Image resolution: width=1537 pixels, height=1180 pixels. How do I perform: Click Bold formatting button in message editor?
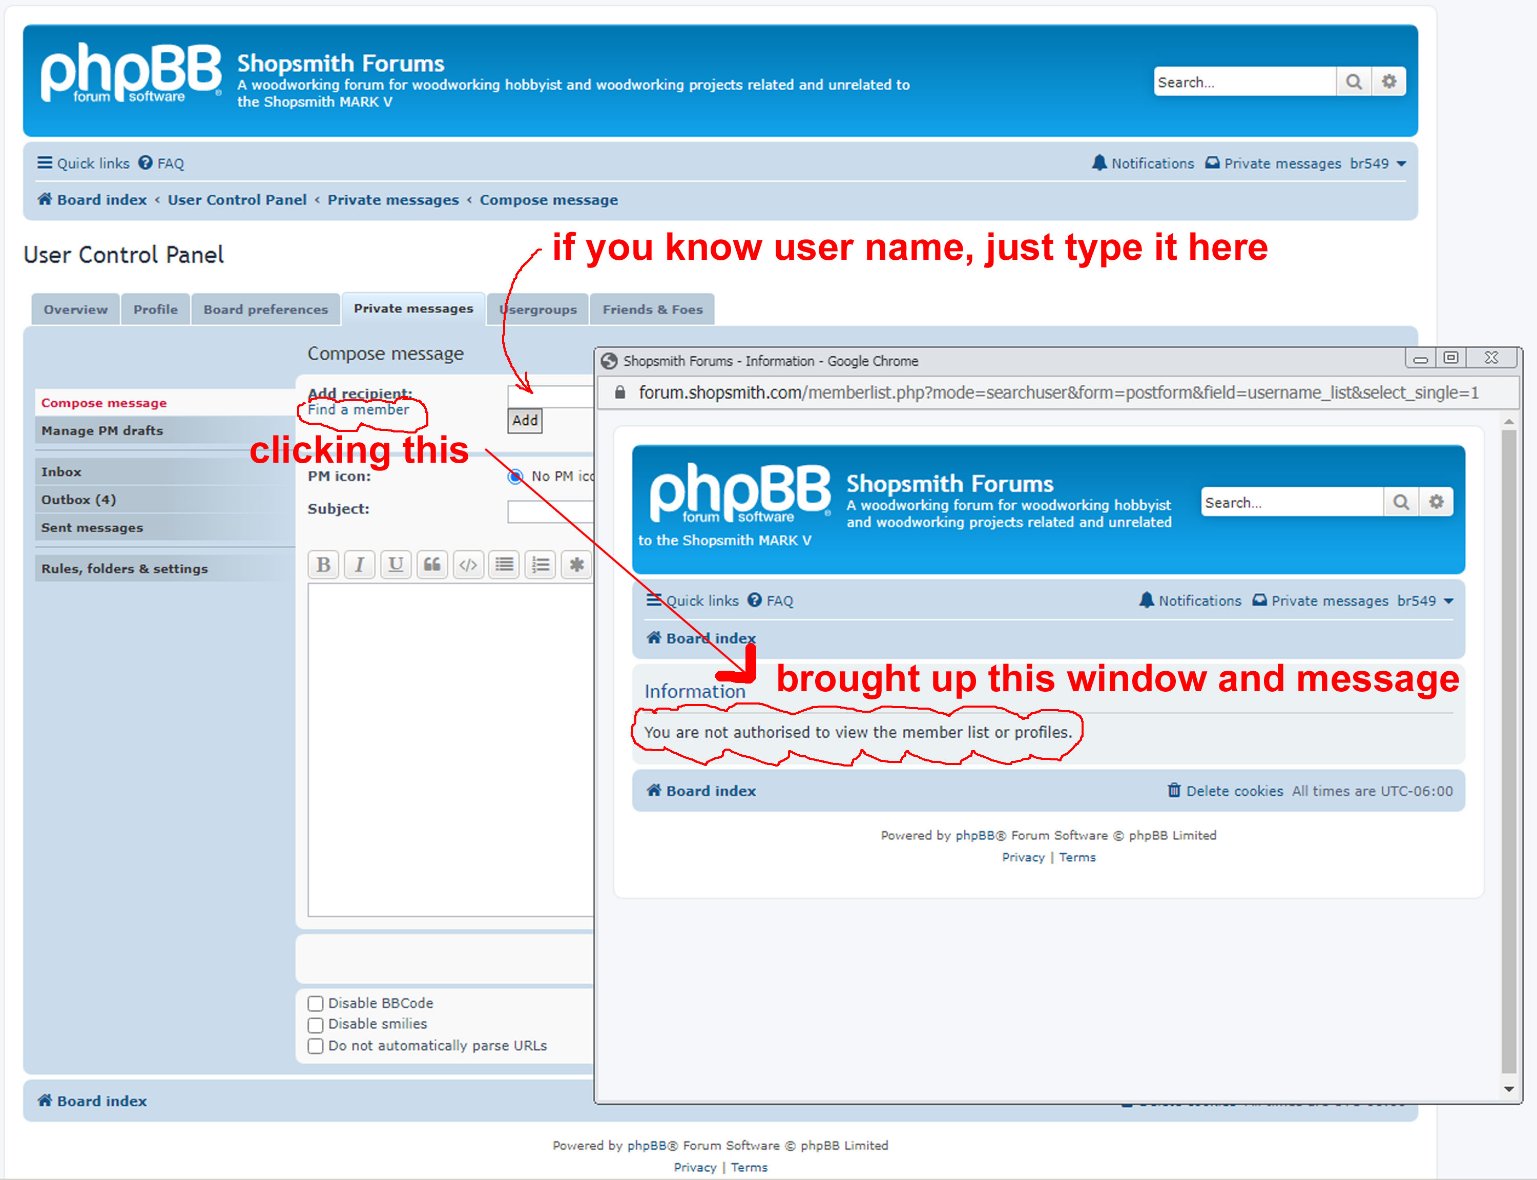[x=323, y=565]
